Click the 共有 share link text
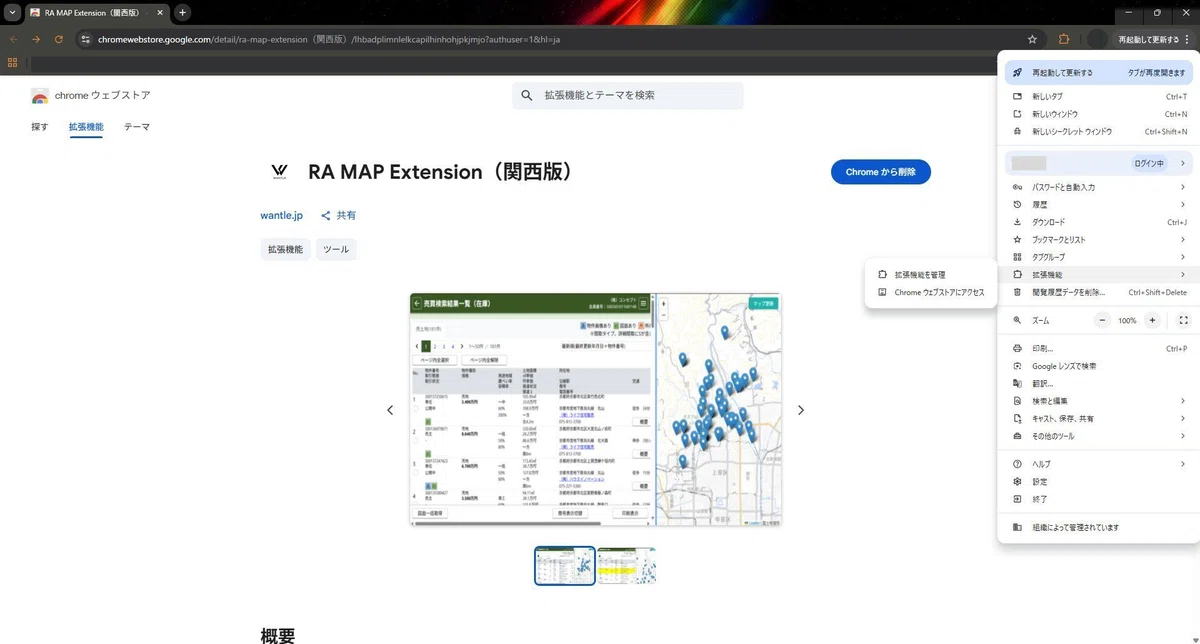Image resolution: width=1200 pixels, height=644 pixels. click(346, 215)
